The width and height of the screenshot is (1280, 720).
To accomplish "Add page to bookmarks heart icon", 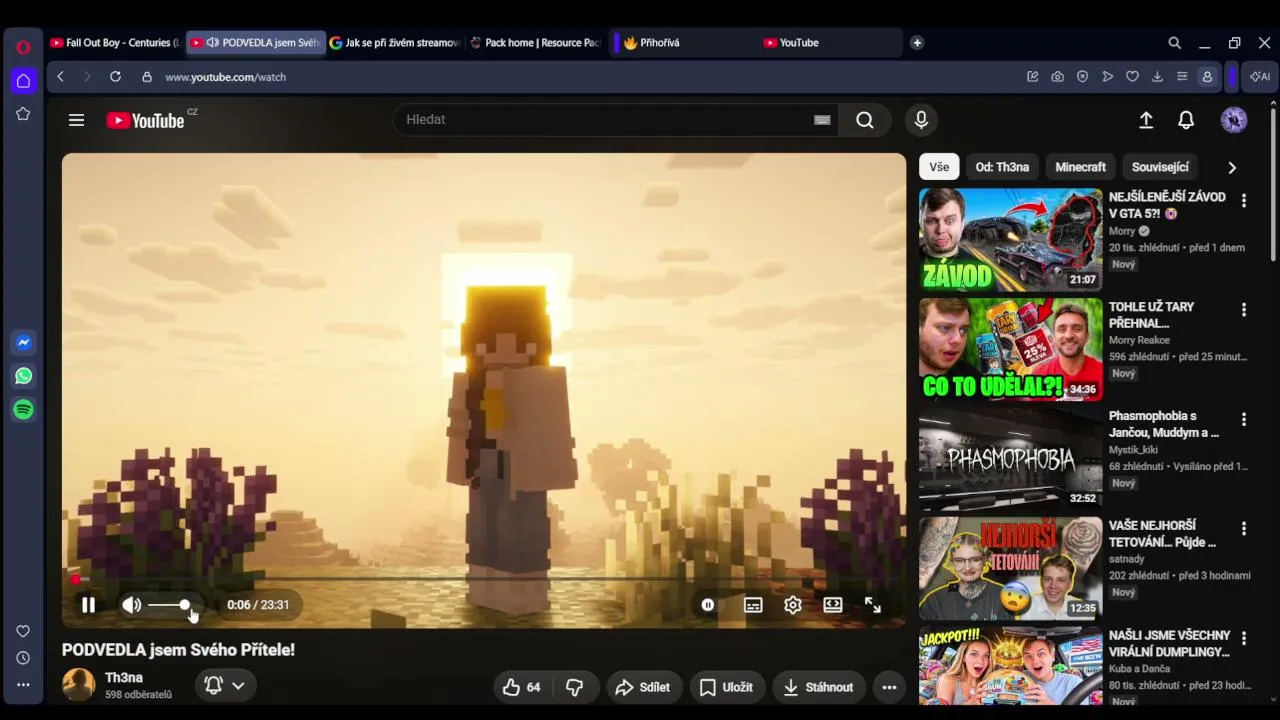I will 1132,77.
